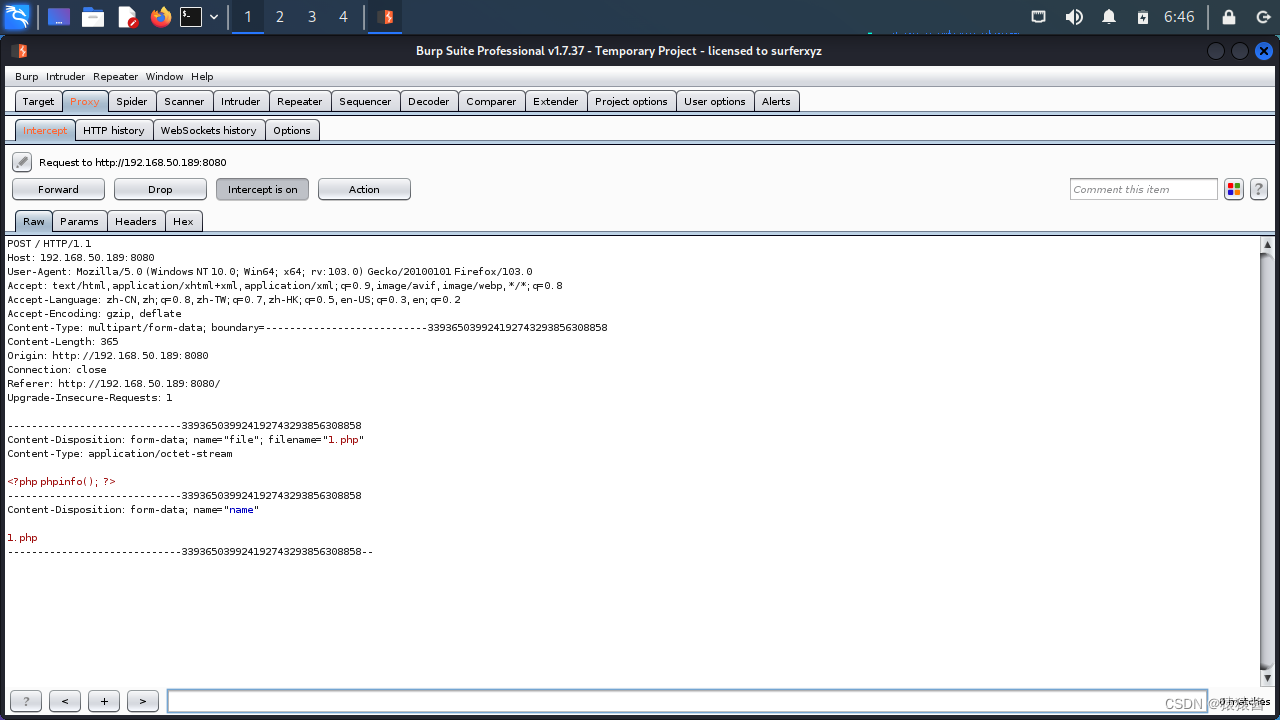Click the pencil edit icon next to the request URL
Viewport: 1280px width, 720px height.
(21, 161)
